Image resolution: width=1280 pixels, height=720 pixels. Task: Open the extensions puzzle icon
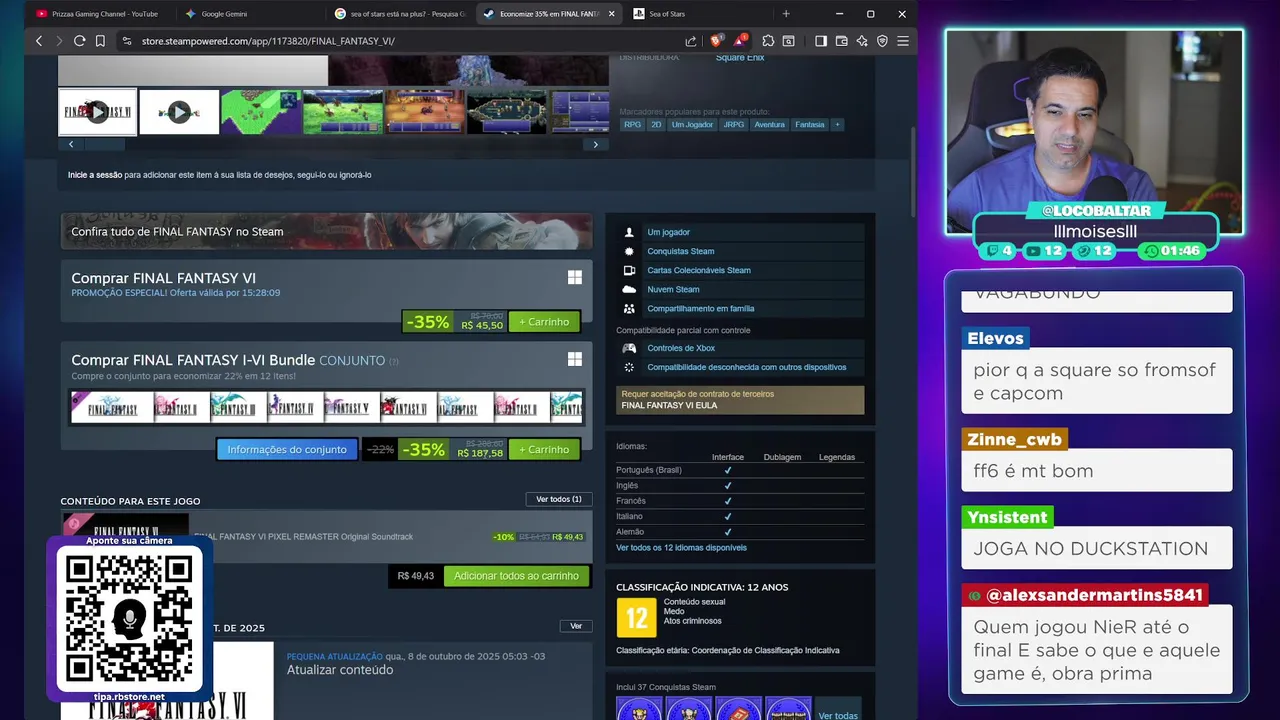[x=768, y=41]
